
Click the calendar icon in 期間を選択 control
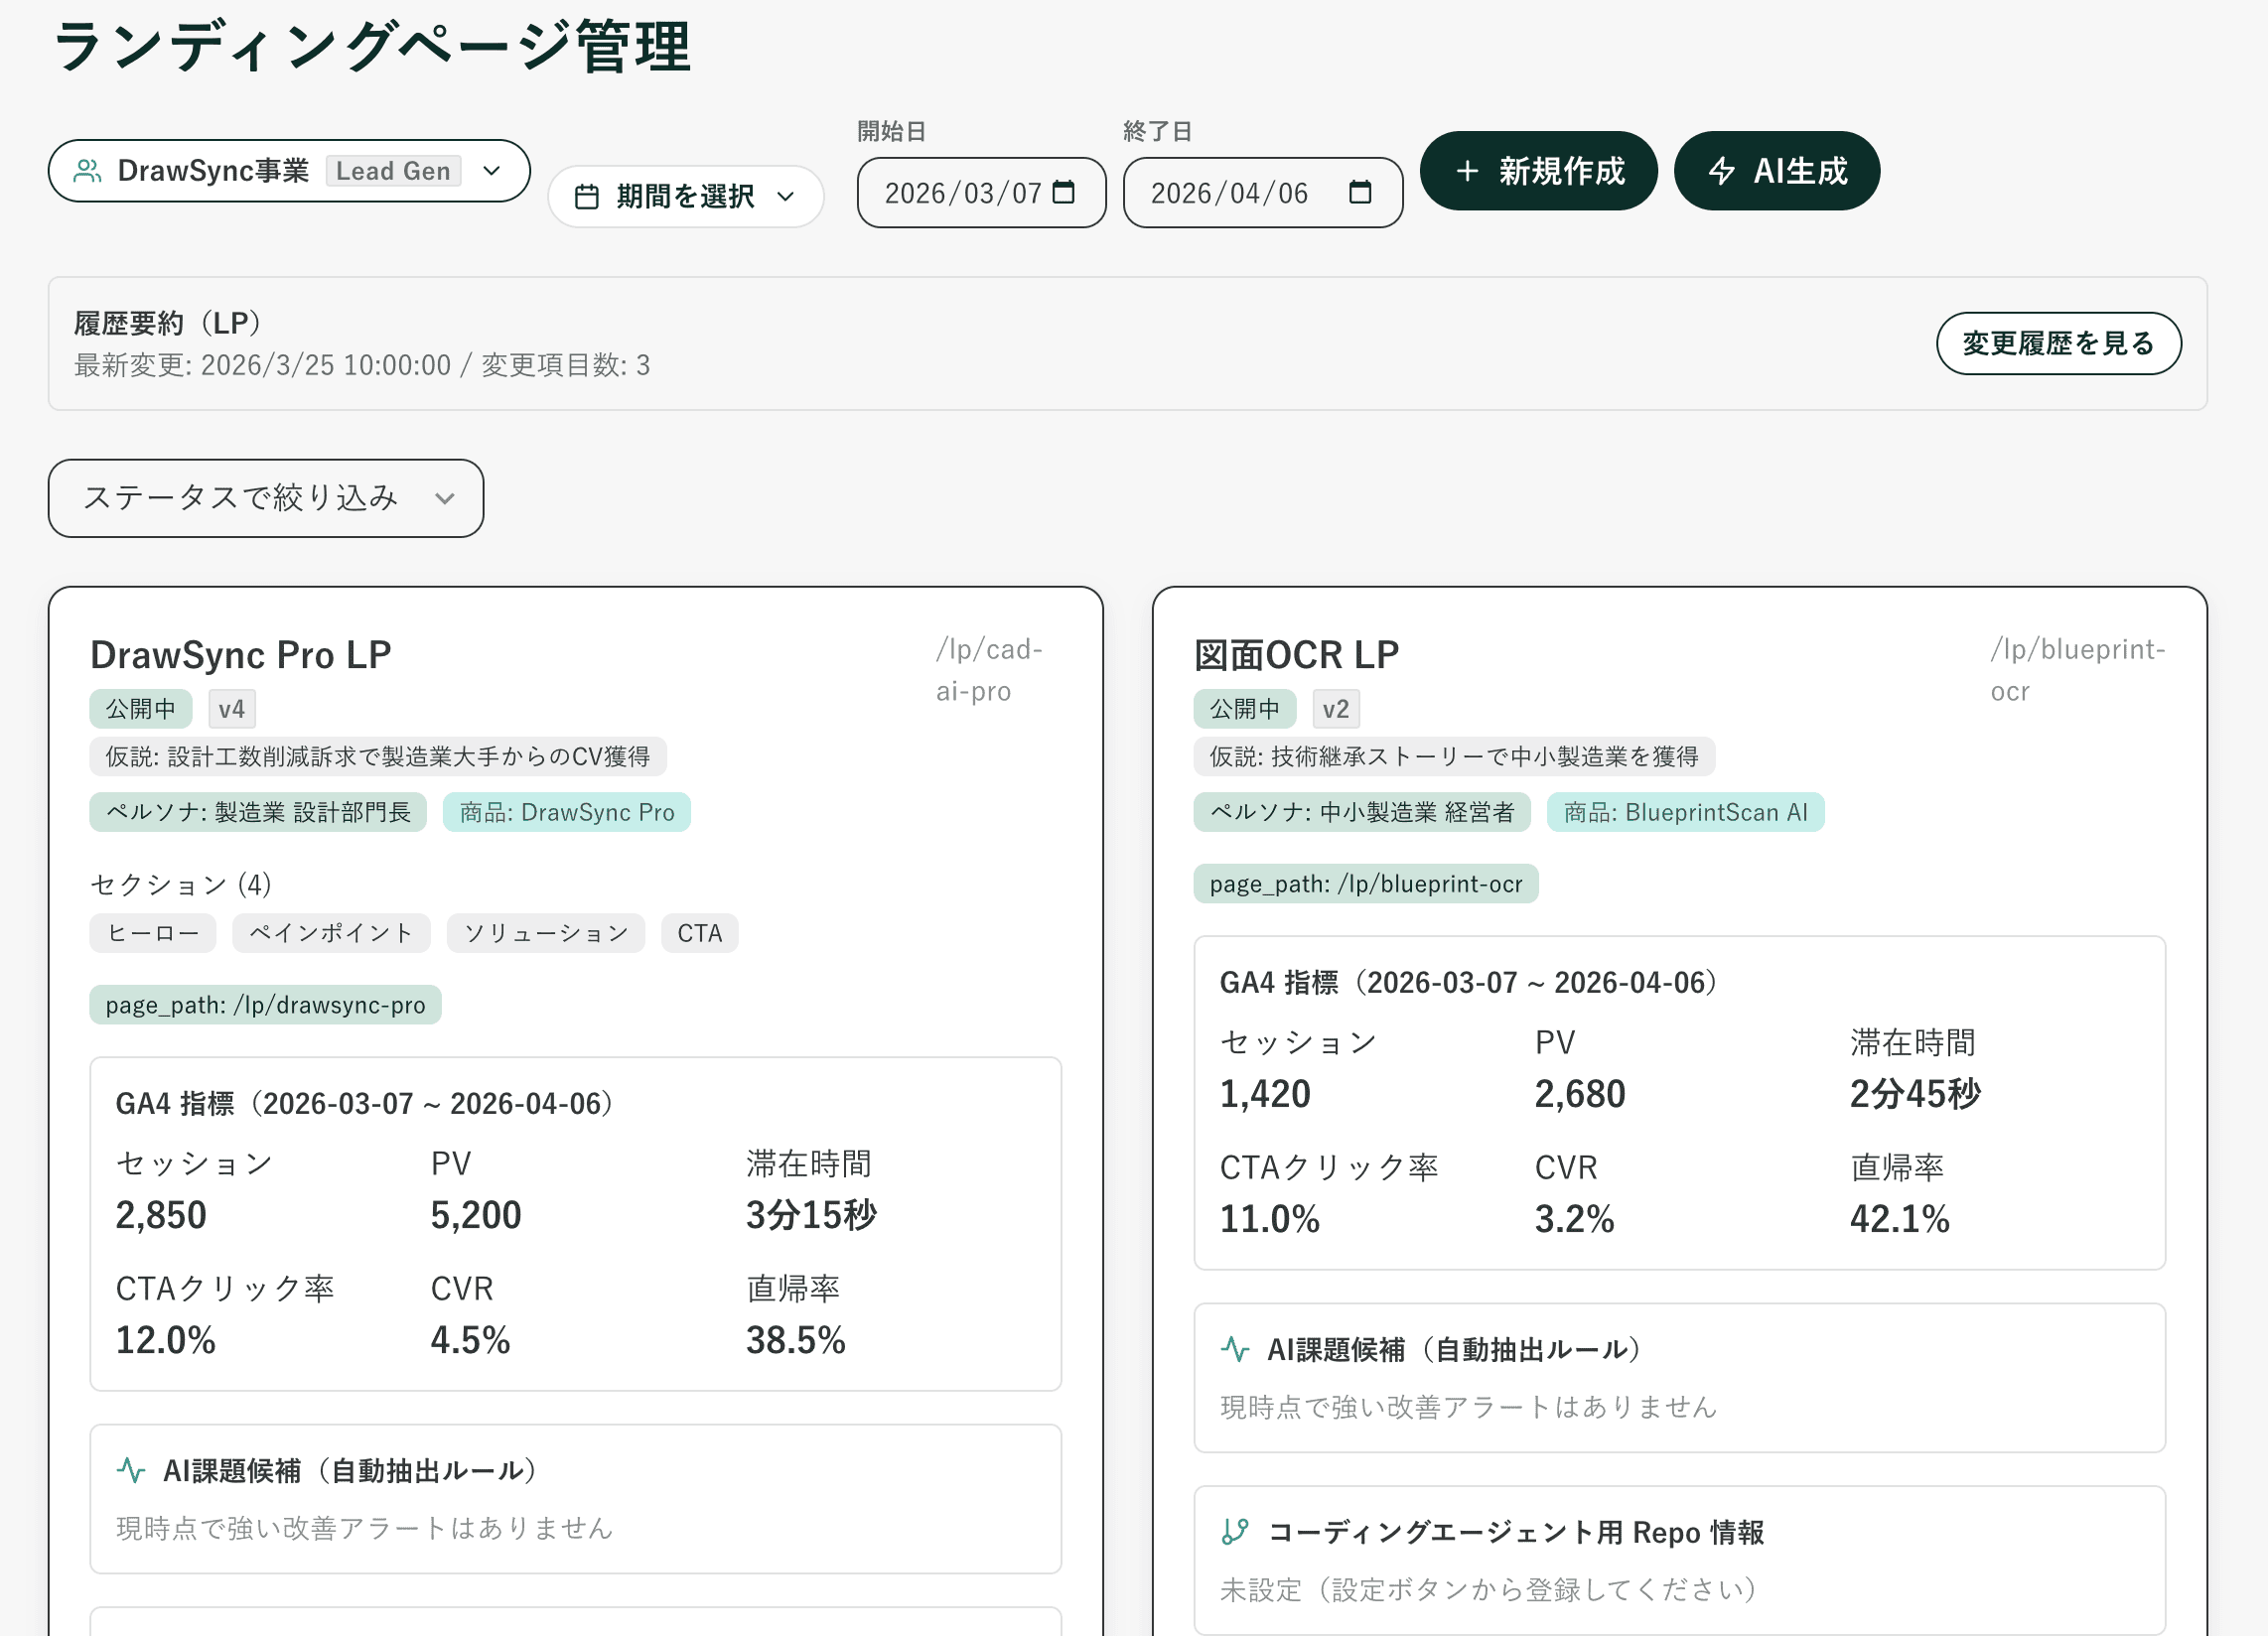click(590, 196)
